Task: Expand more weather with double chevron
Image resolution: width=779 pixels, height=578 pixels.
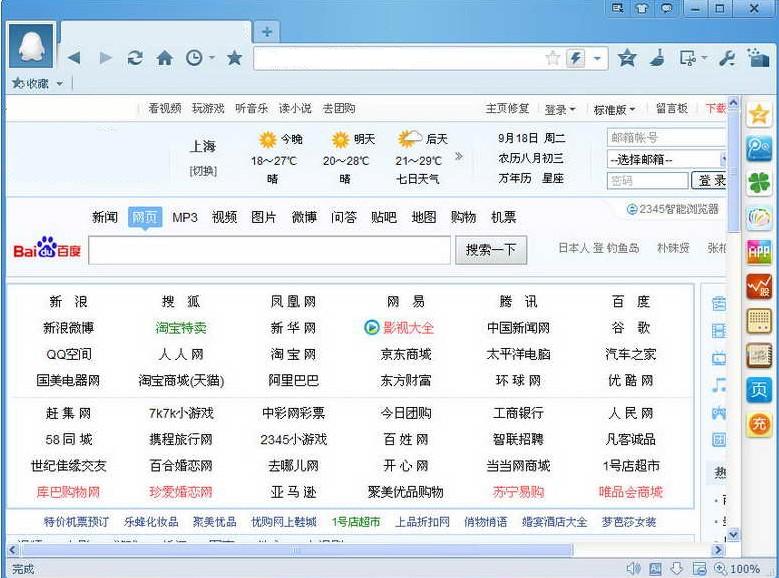Action: (x=459, y=157)
